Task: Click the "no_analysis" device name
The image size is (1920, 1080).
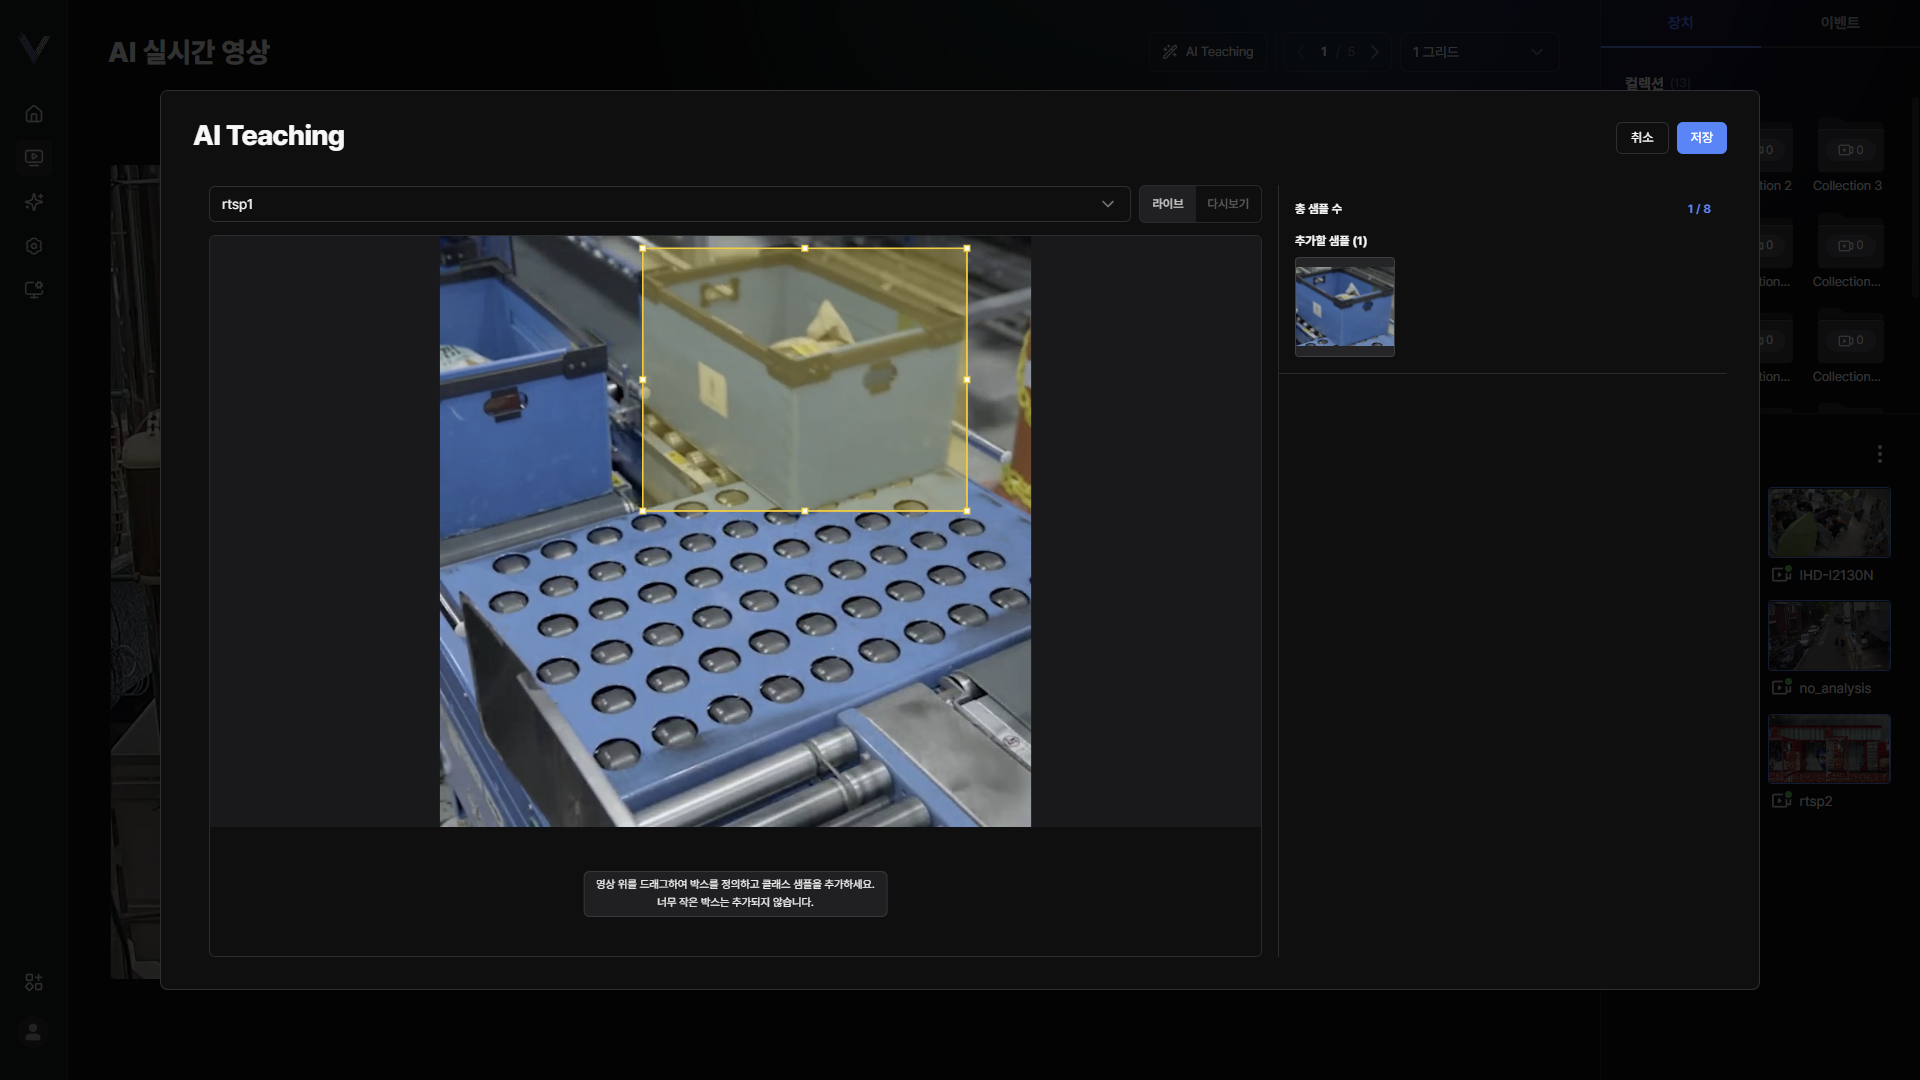Action: (x=1835, y=688)
